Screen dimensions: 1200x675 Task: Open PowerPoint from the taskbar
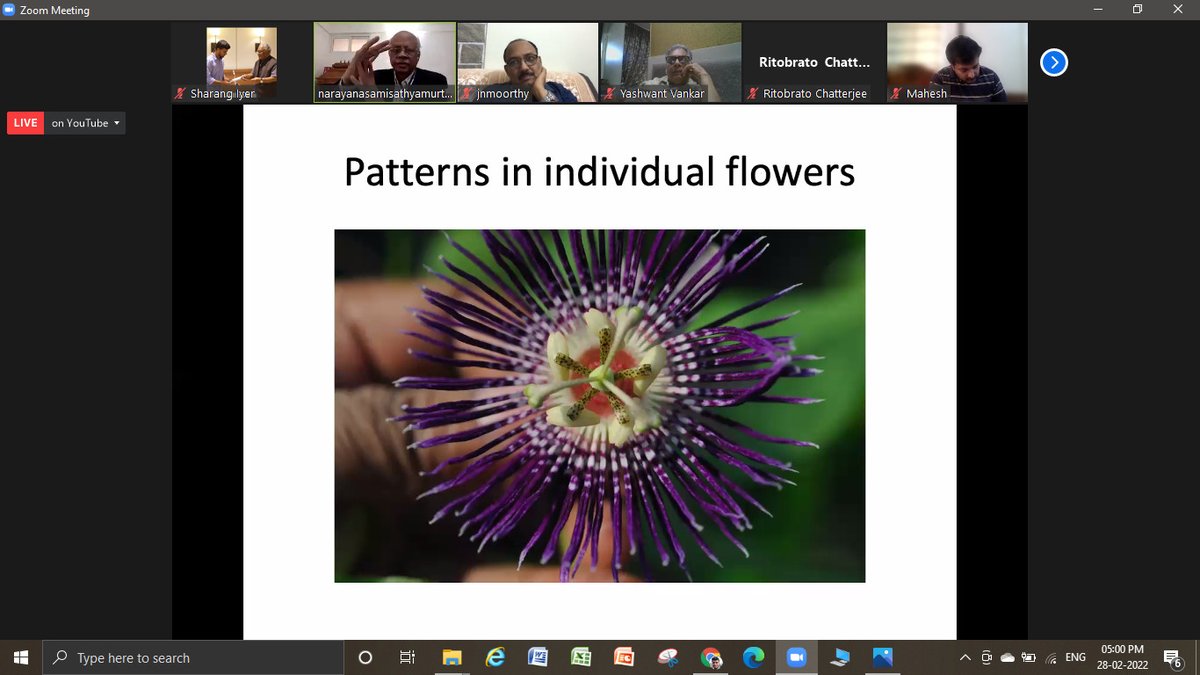624,657
